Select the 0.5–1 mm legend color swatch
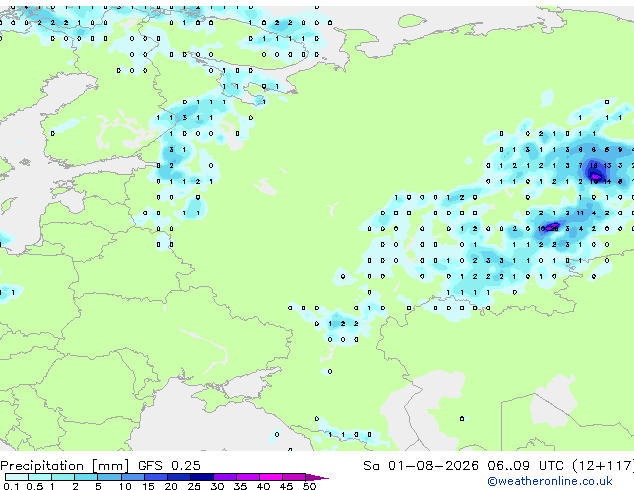 40,477
